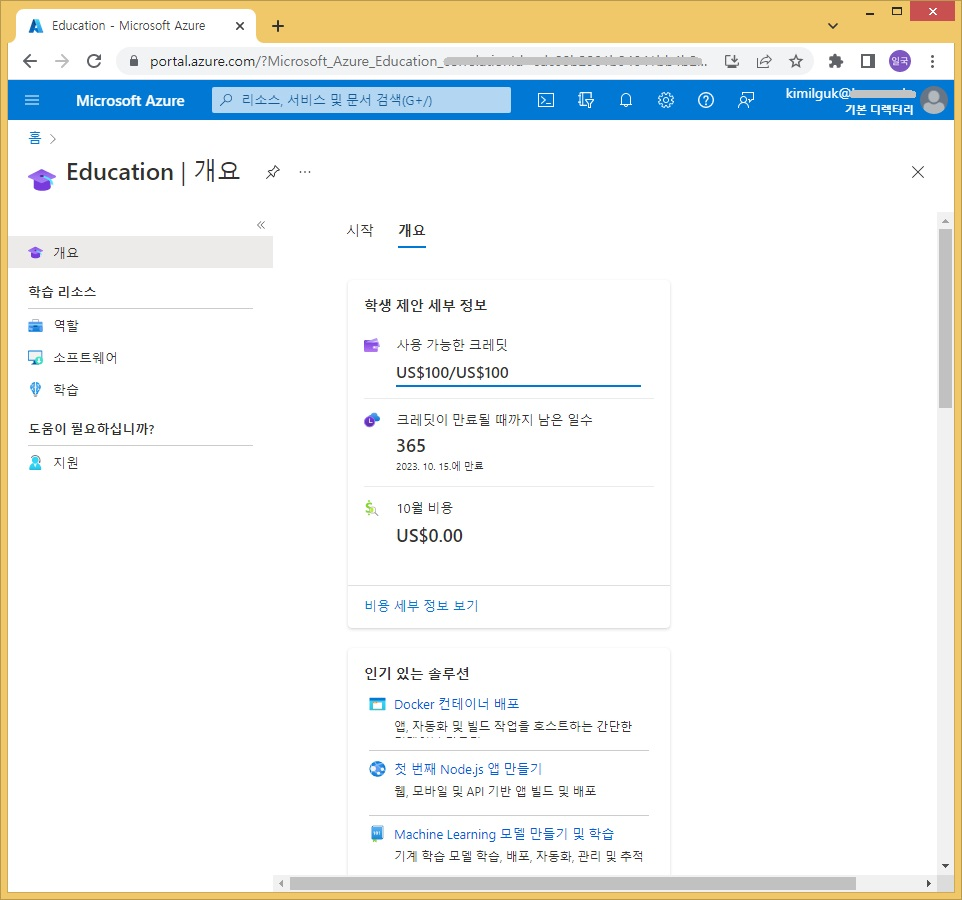This screenshot has height=900, width=962.
Task: Open more options ellipsis next to title
Action: coord(305,172)
